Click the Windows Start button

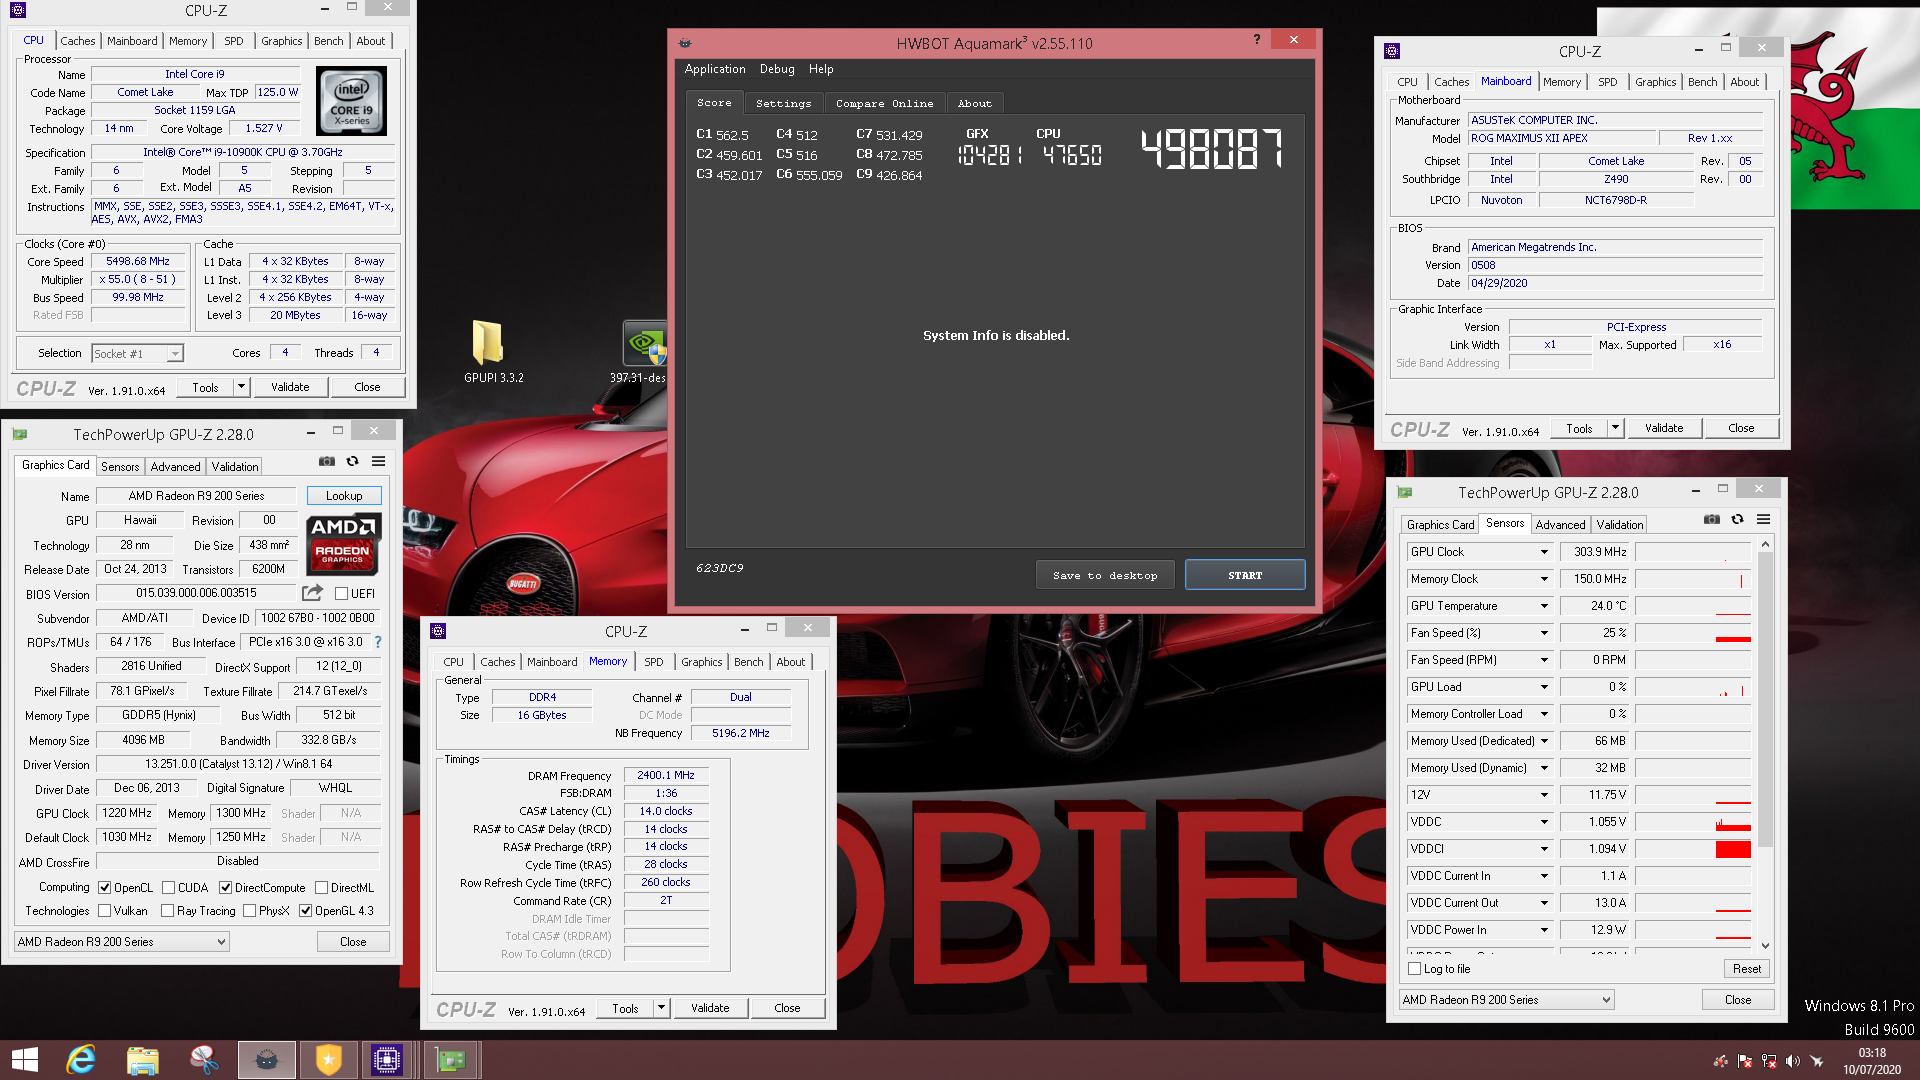[x=25, y=1060]
